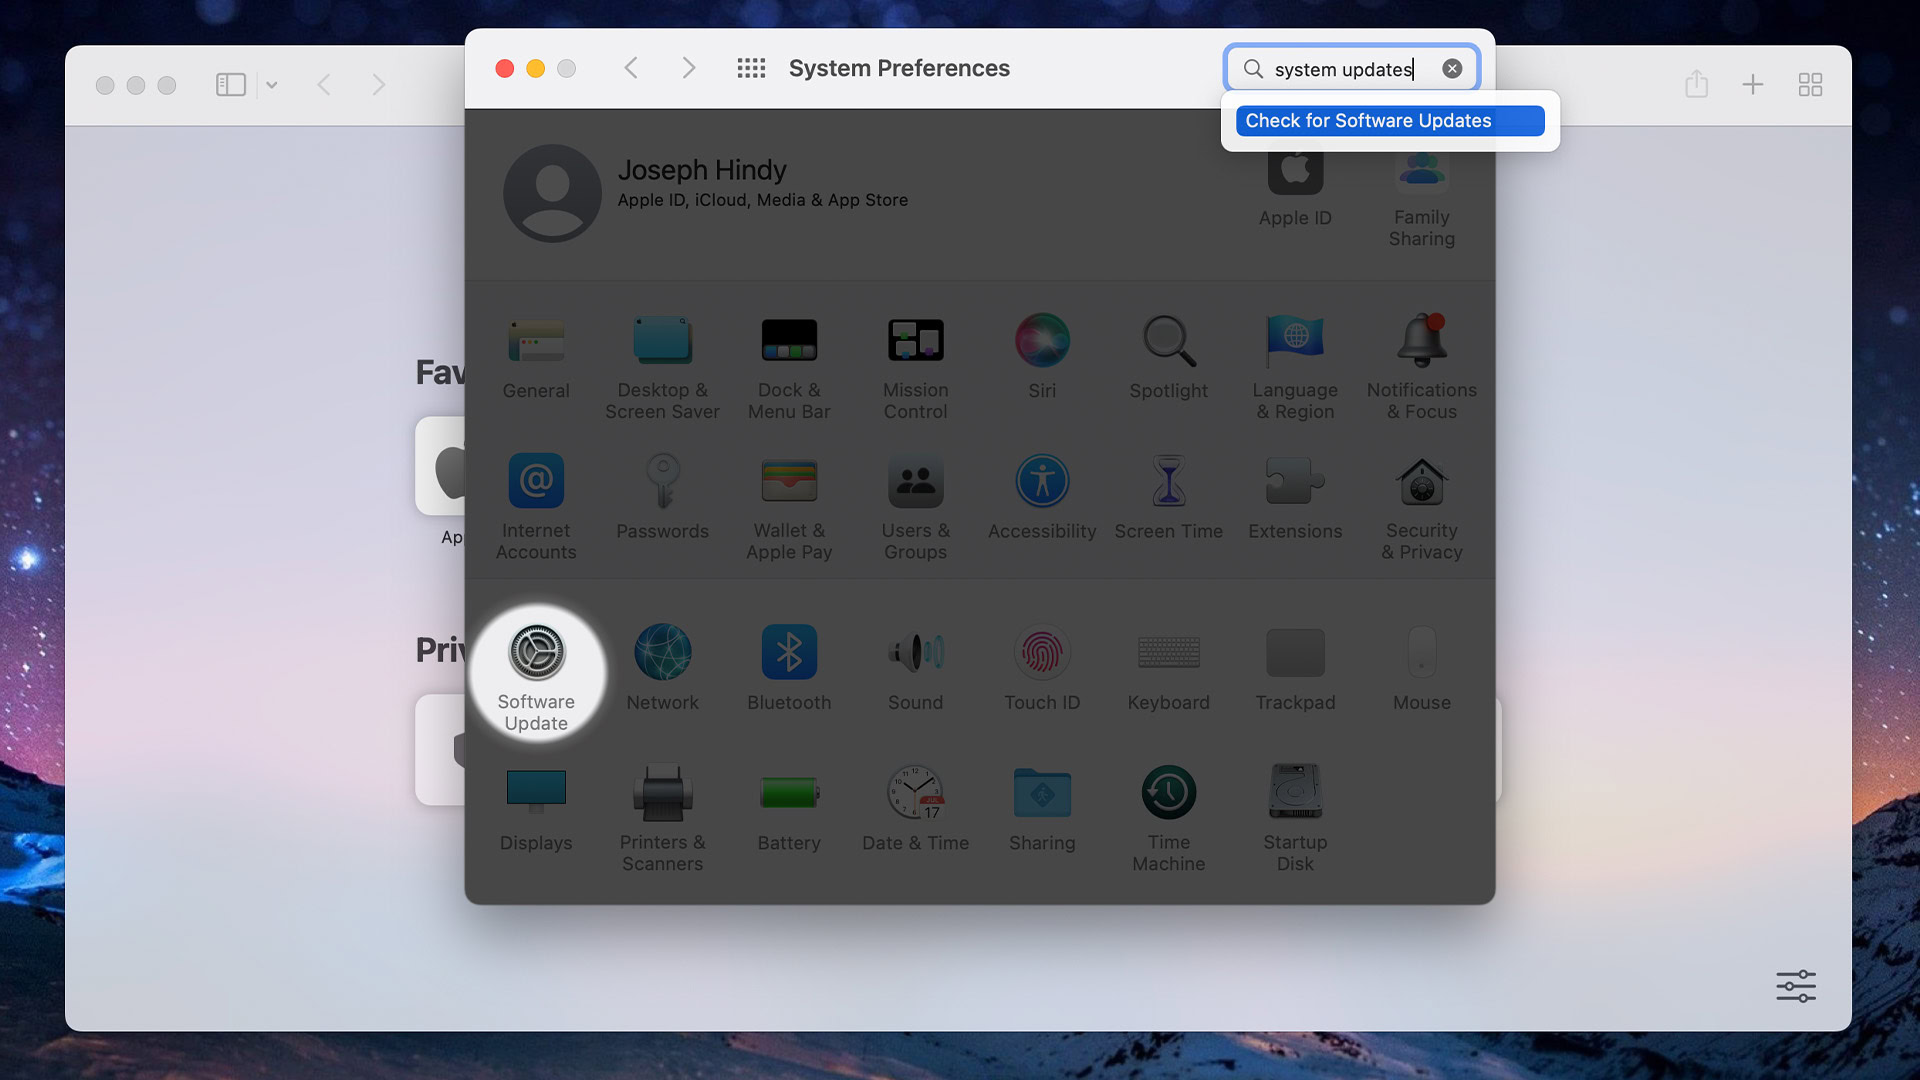
Task: Select Check for Software Updates suggestion
Action: (1389, 121)
